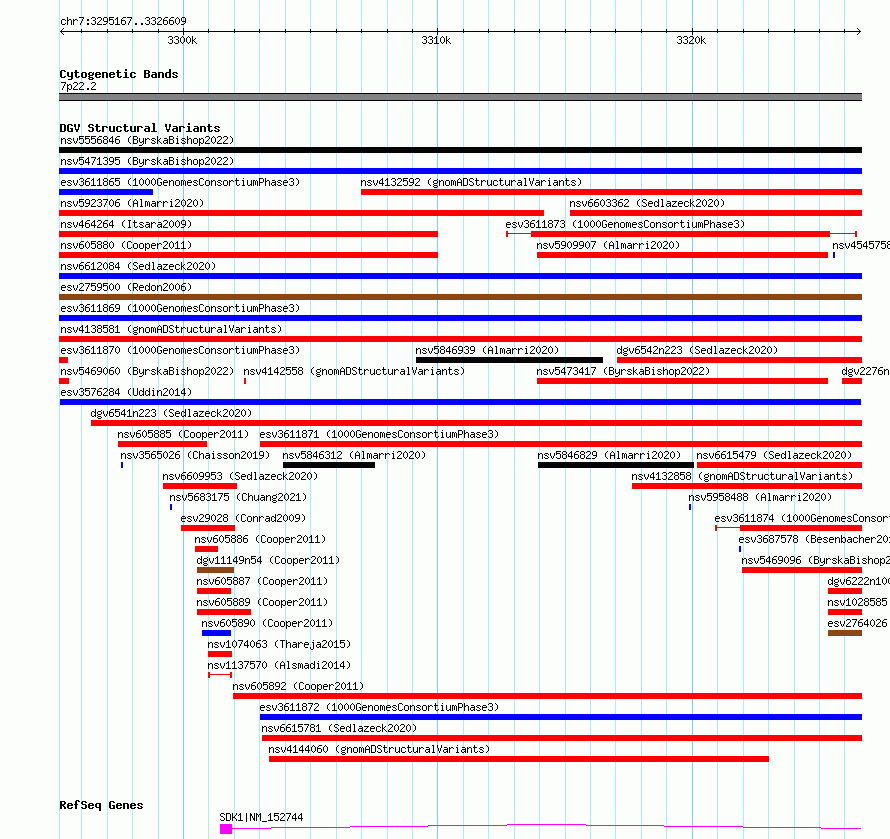Click the 3320k ruler tick label
The height and width of the screenshot is (839, 890).
[691, 40]
